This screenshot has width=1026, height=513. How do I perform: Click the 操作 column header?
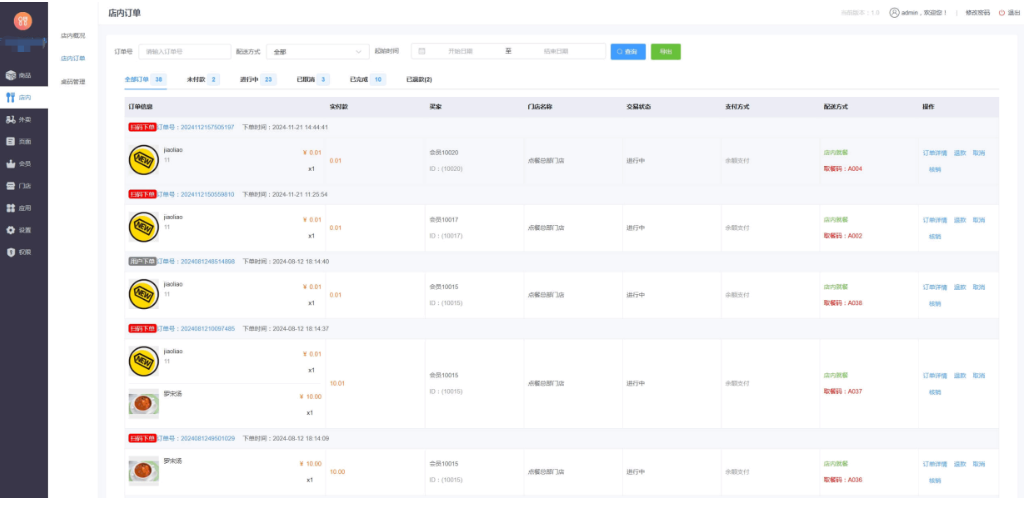click(x=929, y=107)
